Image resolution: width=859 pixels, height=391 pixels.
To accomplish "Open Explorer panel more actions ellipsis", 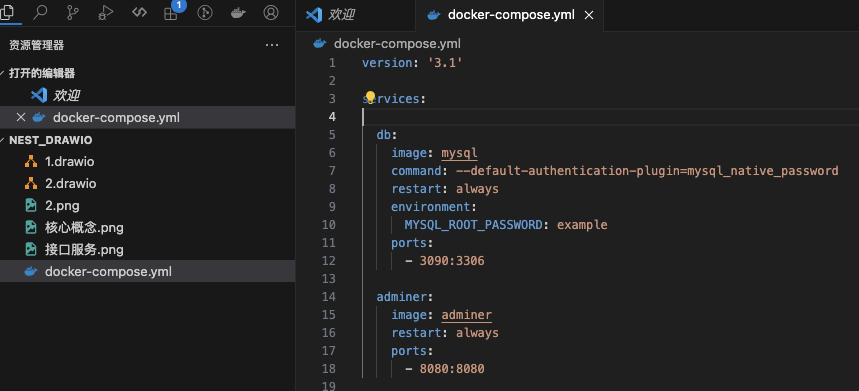I will coord(272,45).
